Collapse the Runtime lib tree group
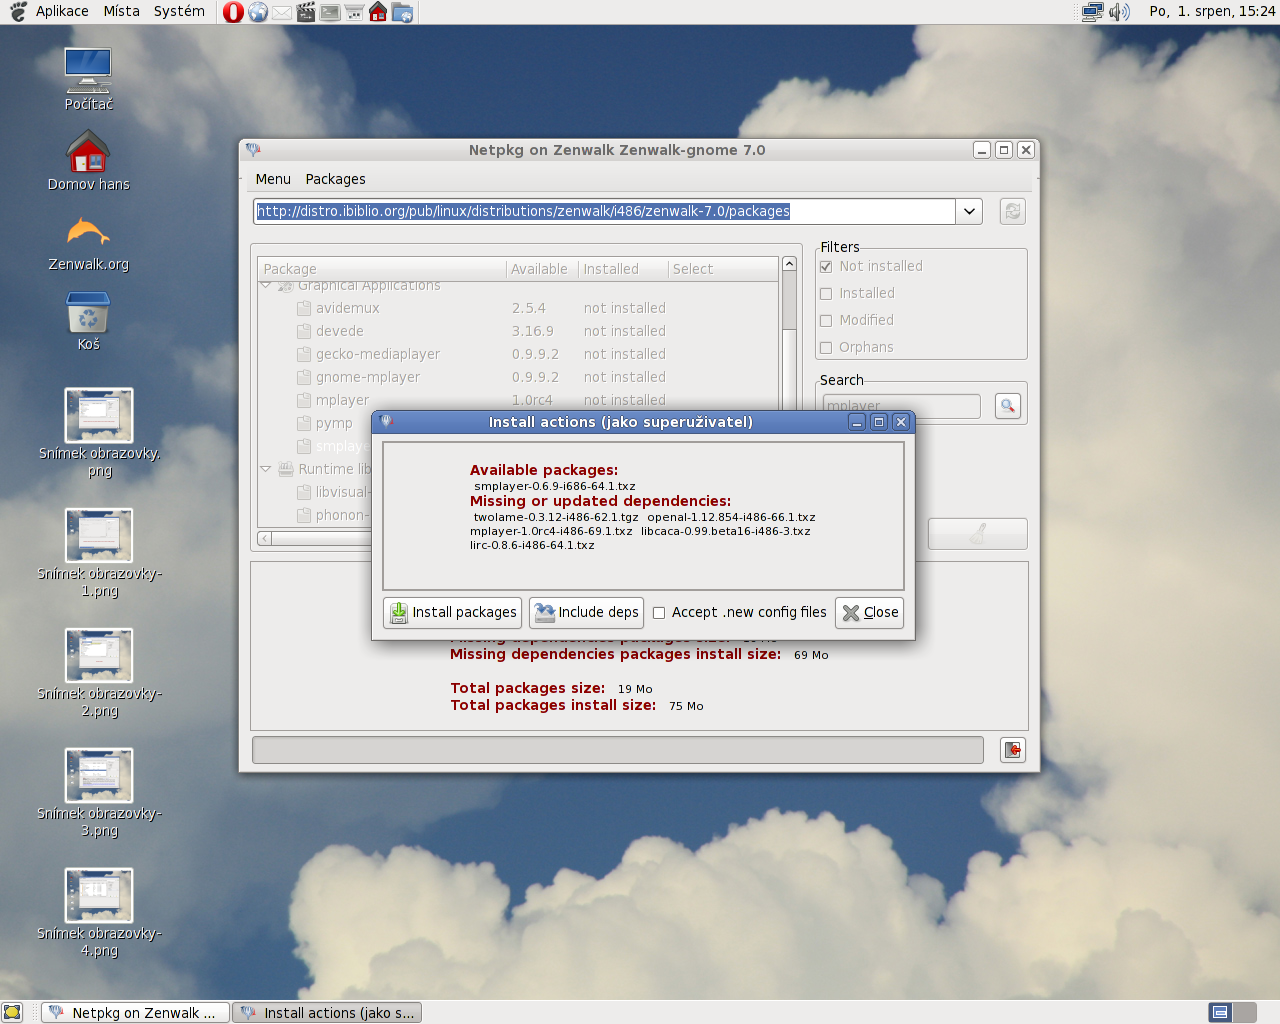Image resolution: width=1280 pixels, height=1024 pixels. (x=266, y=469)
